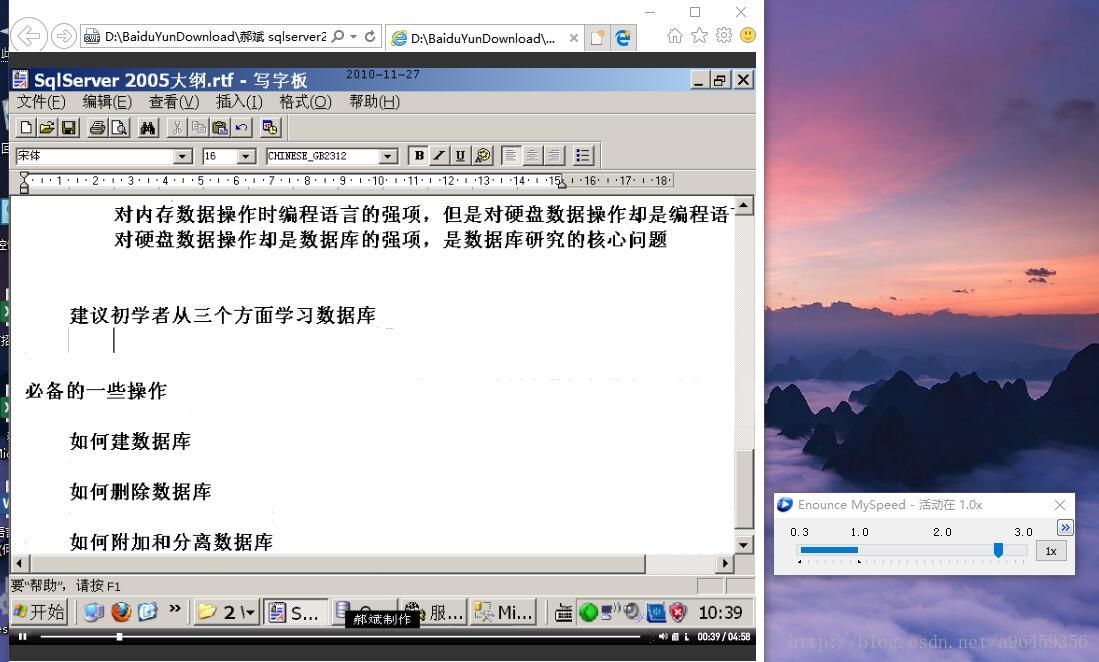The width and height of the screenshot is (1099, 662).
Task: Click the green circle tray icon
Action: coord(589,613)
